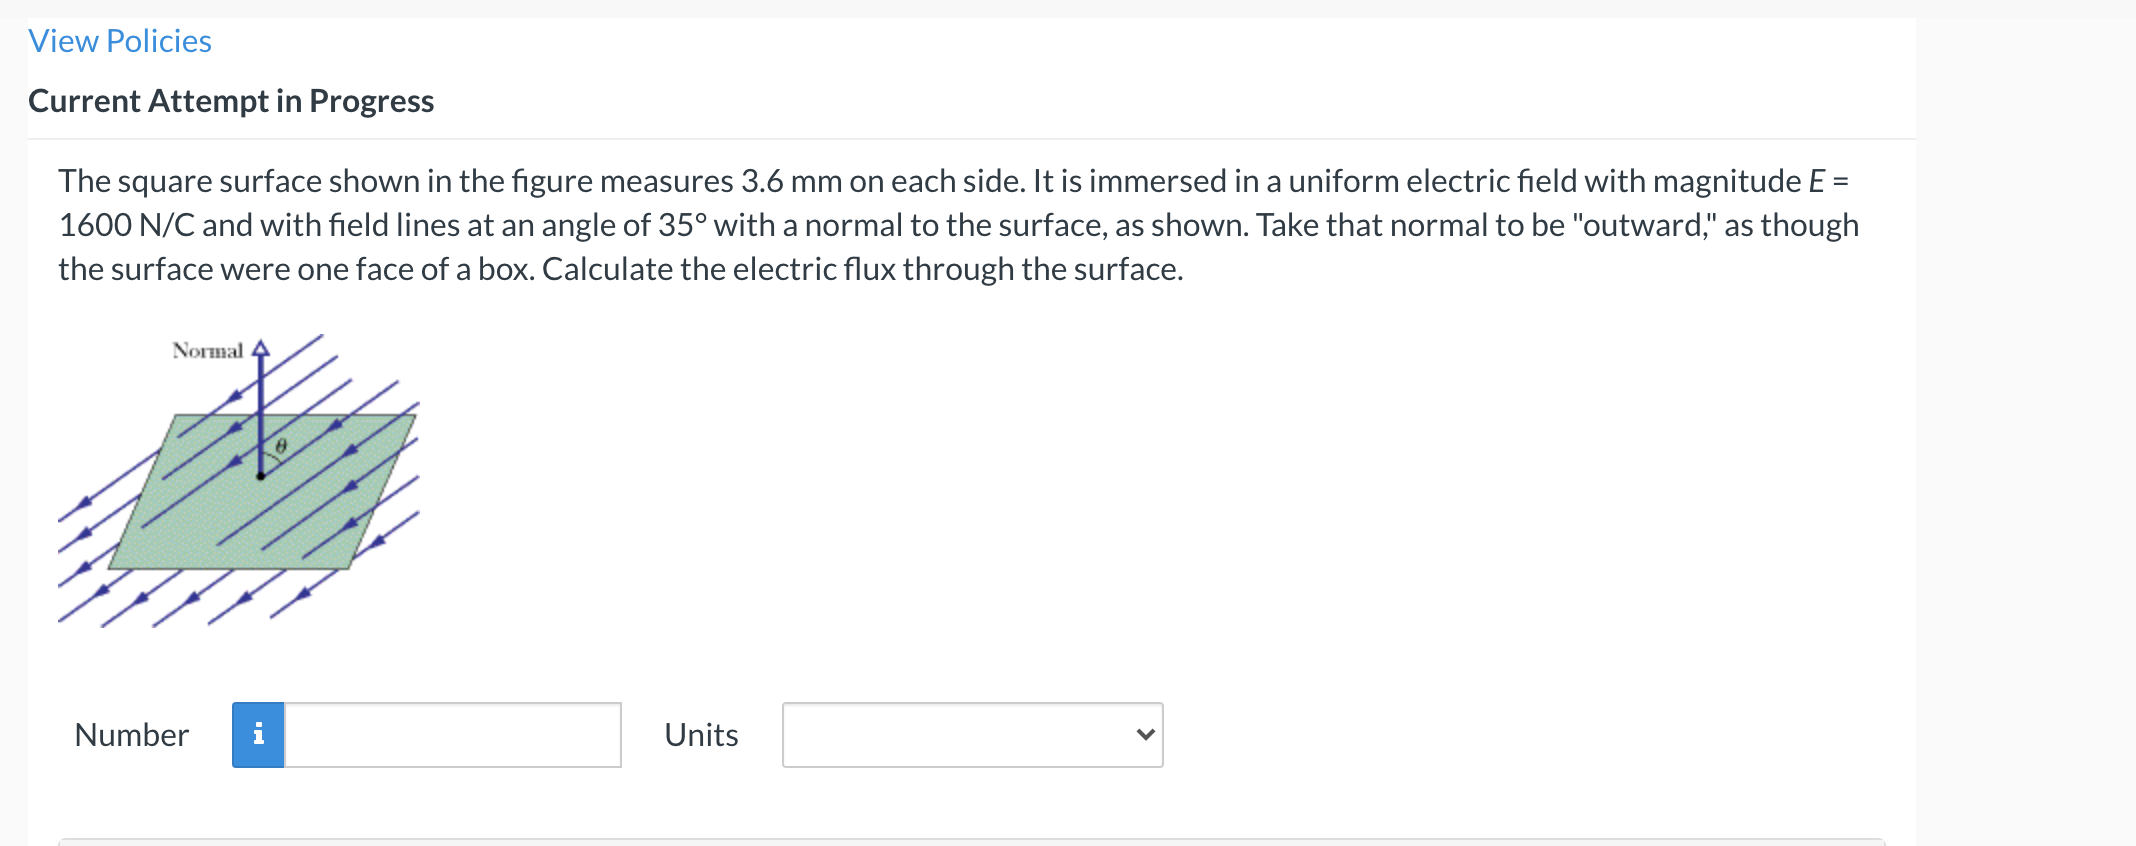
Task: Click the white question panel area
Action: pyautogui.click(x=1500, y=450)
